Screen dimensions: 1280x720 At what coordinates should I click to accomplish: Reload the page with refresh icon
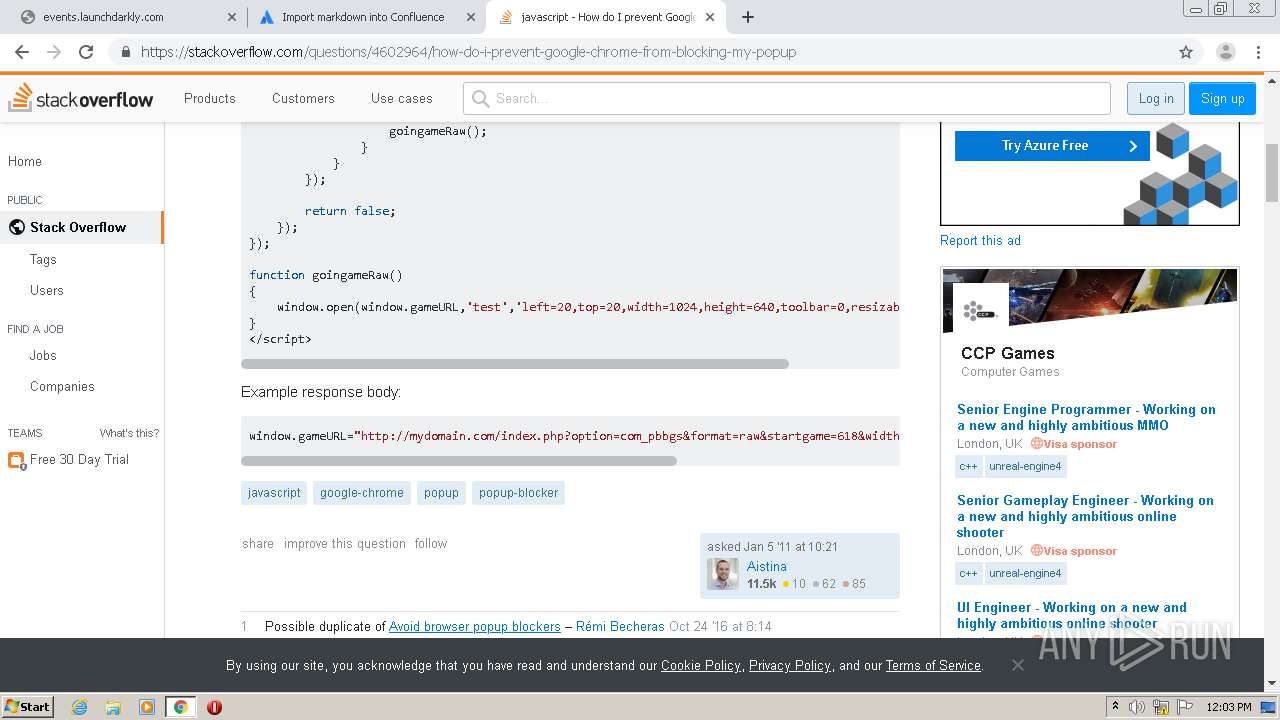[x=86, y=52]
